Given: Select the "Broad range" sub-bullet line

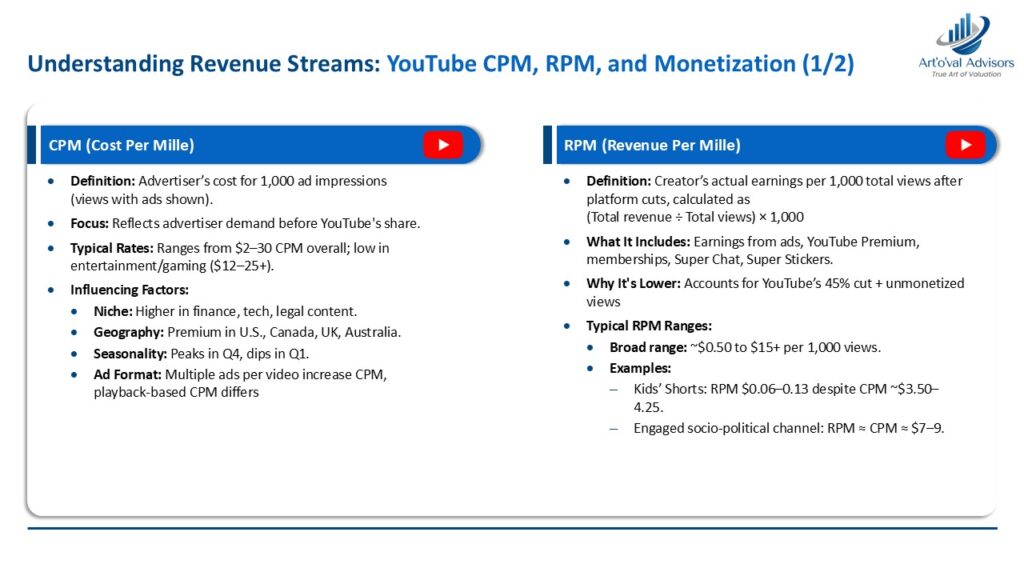Looking at the screenshot, I should (745, 347).
